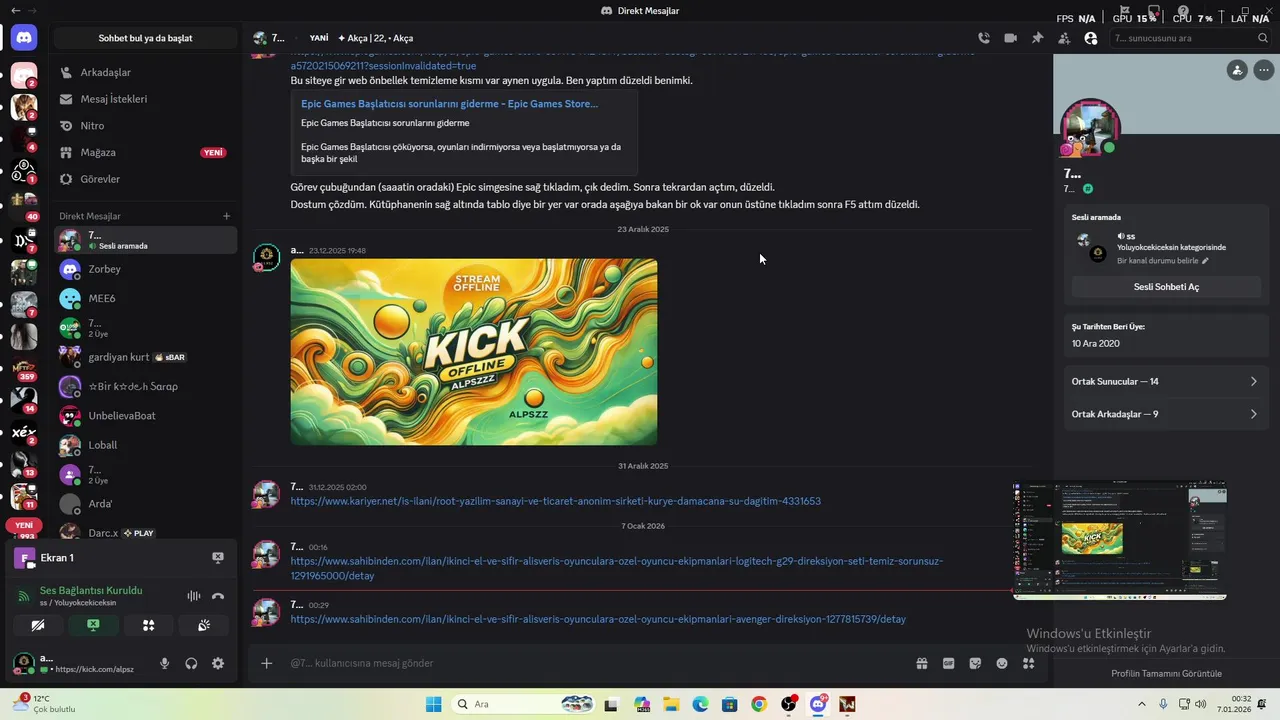Open taskbar volume control
The height and width of the screenshot is (720, 1280).
tap(1200, 704)
